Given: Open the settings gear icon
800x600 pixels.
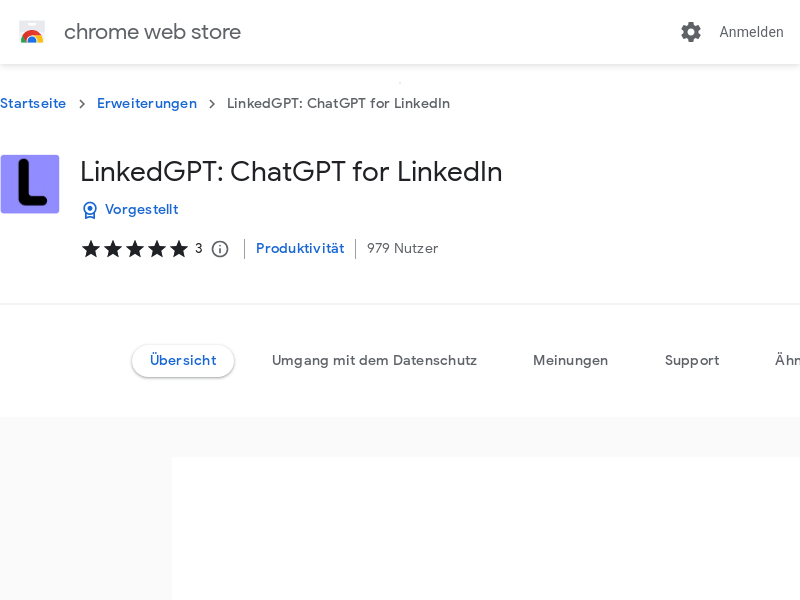Looking at the screenshot, I should (x=691, y=32).
